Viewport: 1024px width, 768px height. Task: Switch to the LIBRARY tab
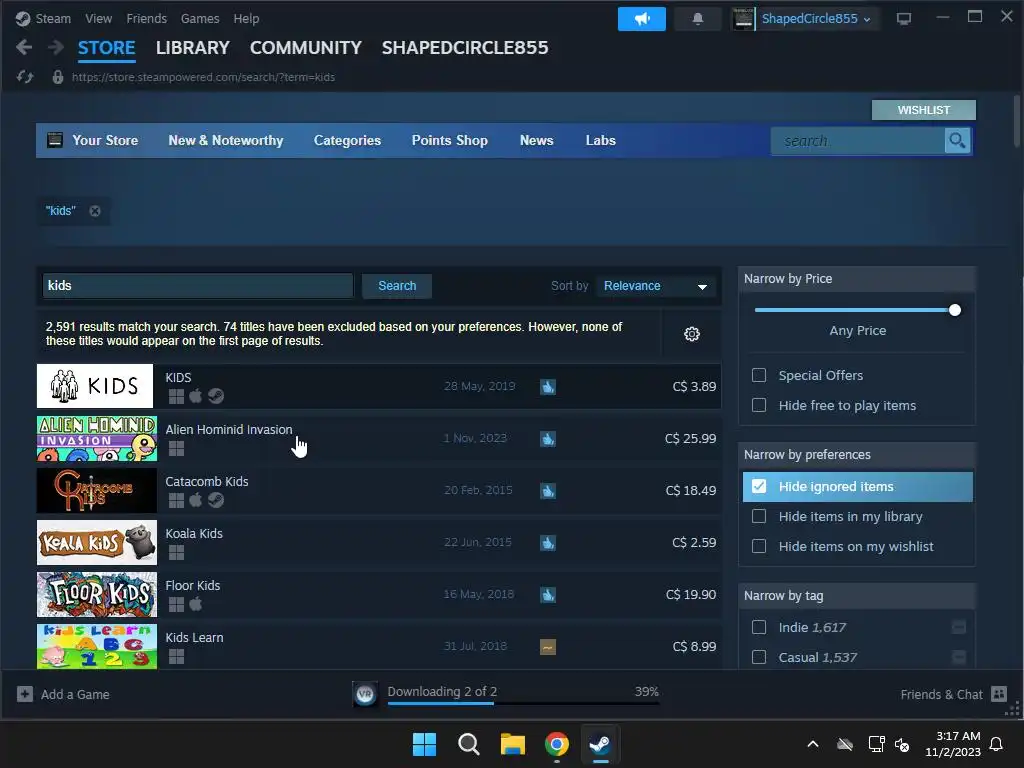(193, 48)
